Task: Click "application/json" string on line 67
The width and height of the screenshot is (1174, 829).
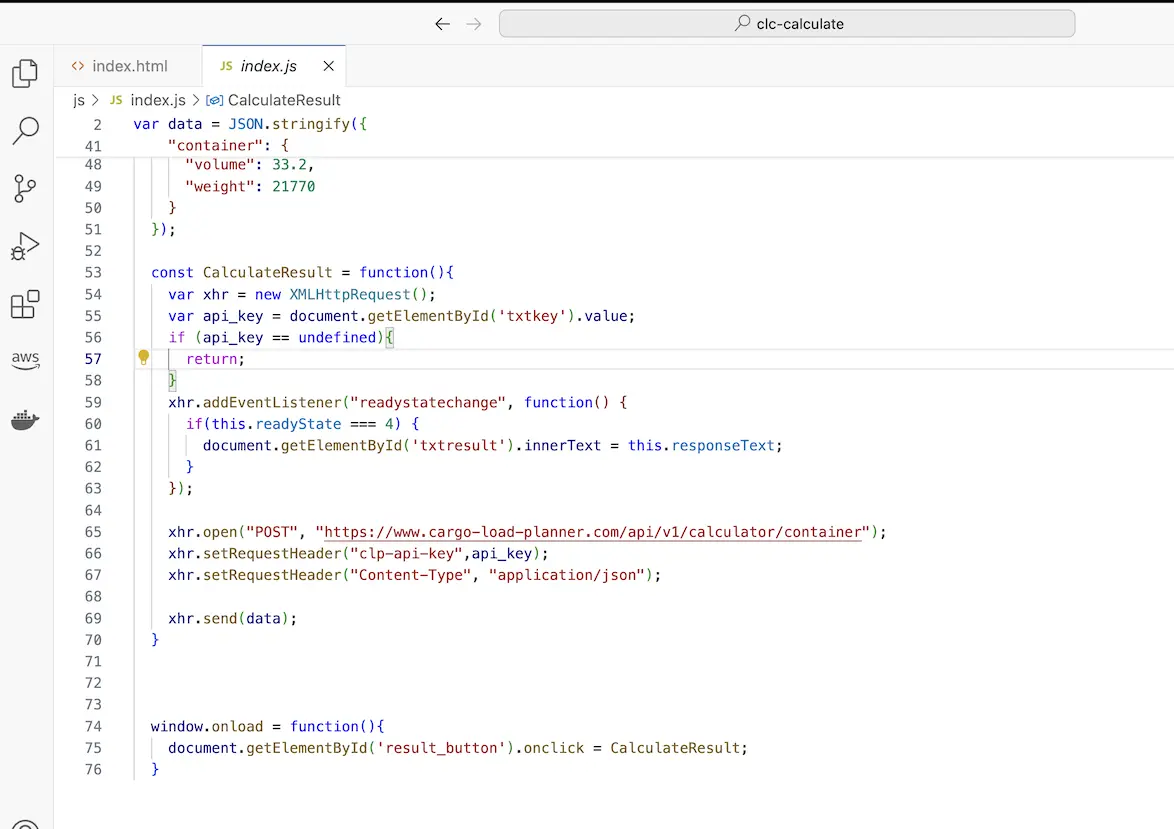Action: click(x=567, y=575)
